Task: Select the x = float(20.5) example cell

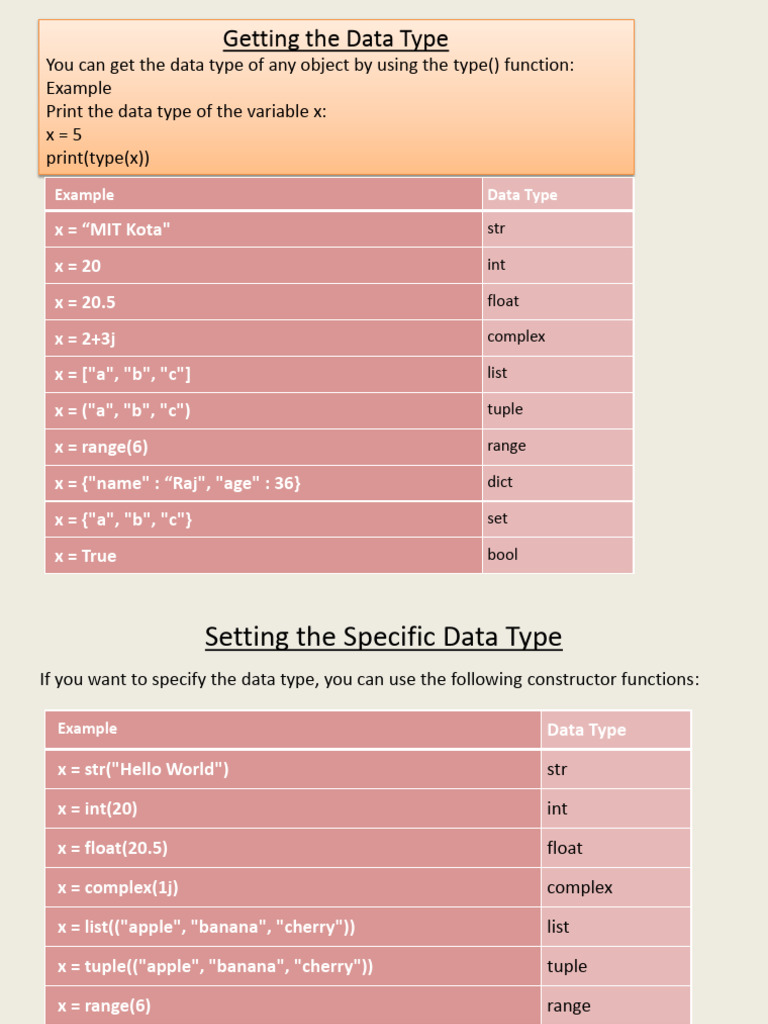Action: point(293,848)
